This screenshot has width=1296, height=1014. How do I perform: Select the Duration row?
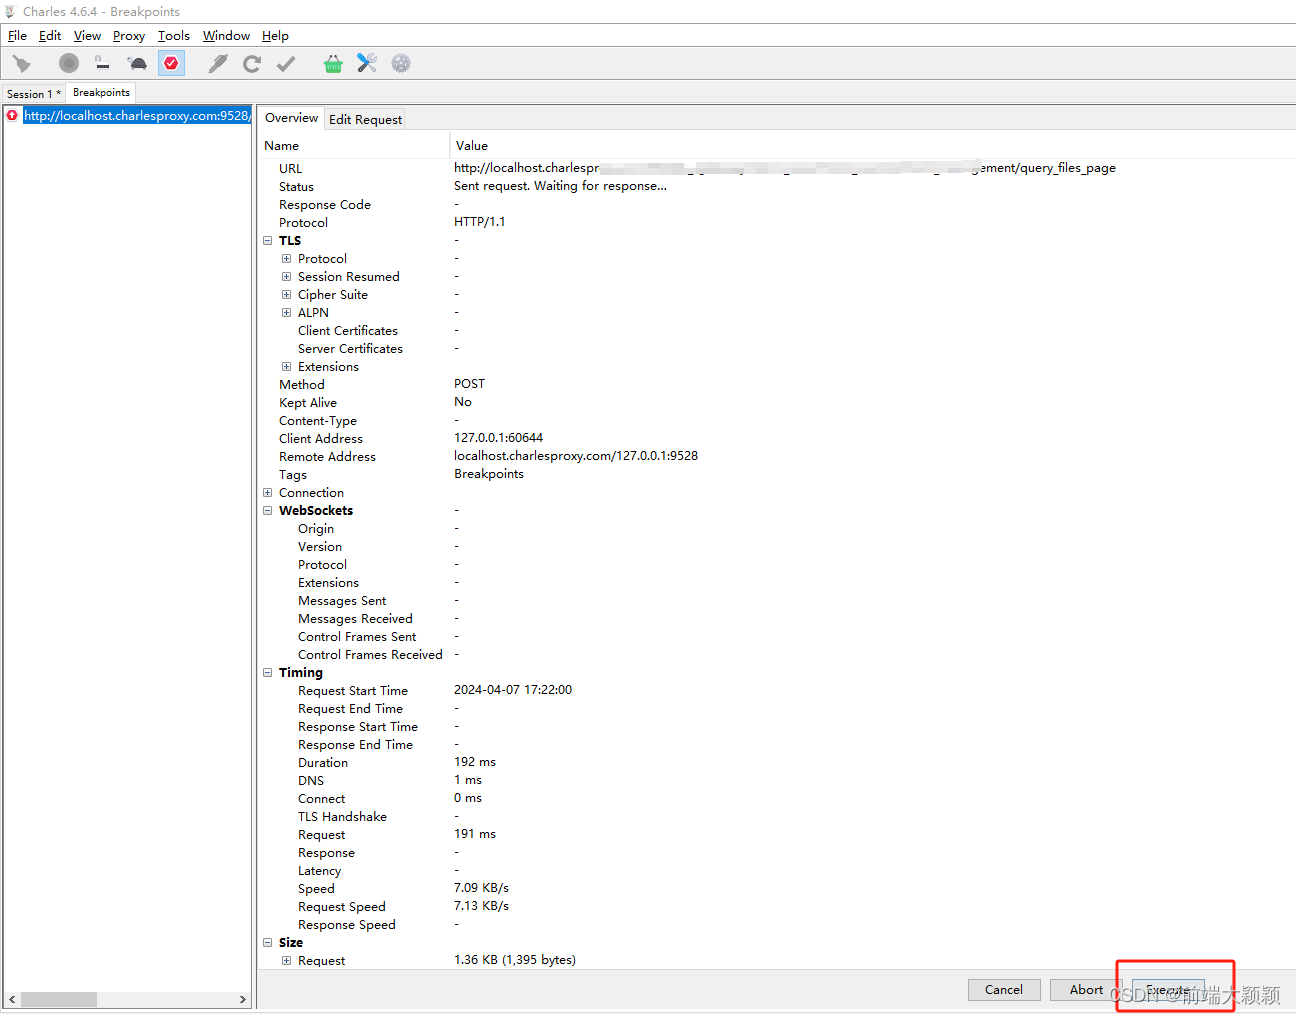776,763
